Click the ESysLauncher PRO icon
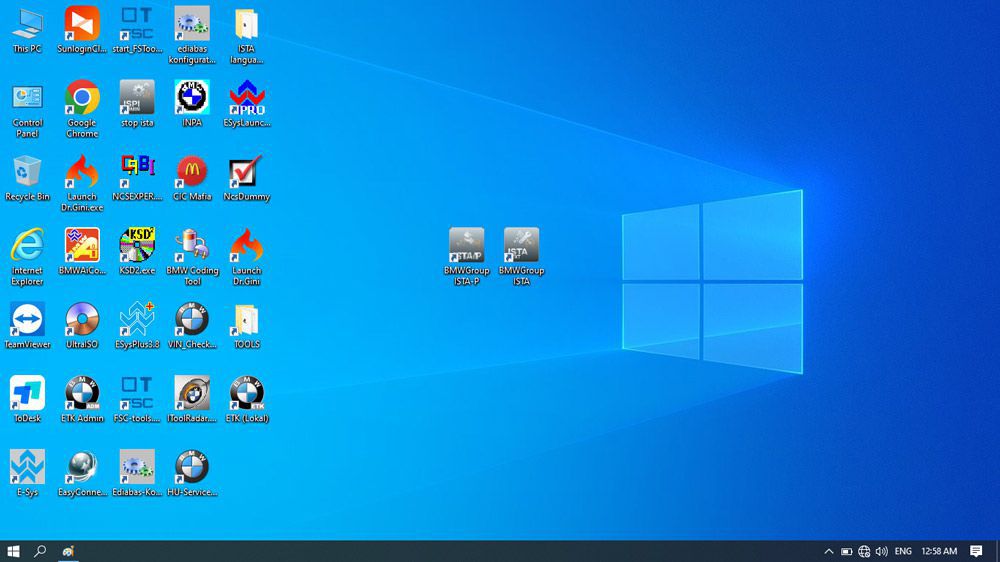The image size is (1000, 562). pos(247,104)
